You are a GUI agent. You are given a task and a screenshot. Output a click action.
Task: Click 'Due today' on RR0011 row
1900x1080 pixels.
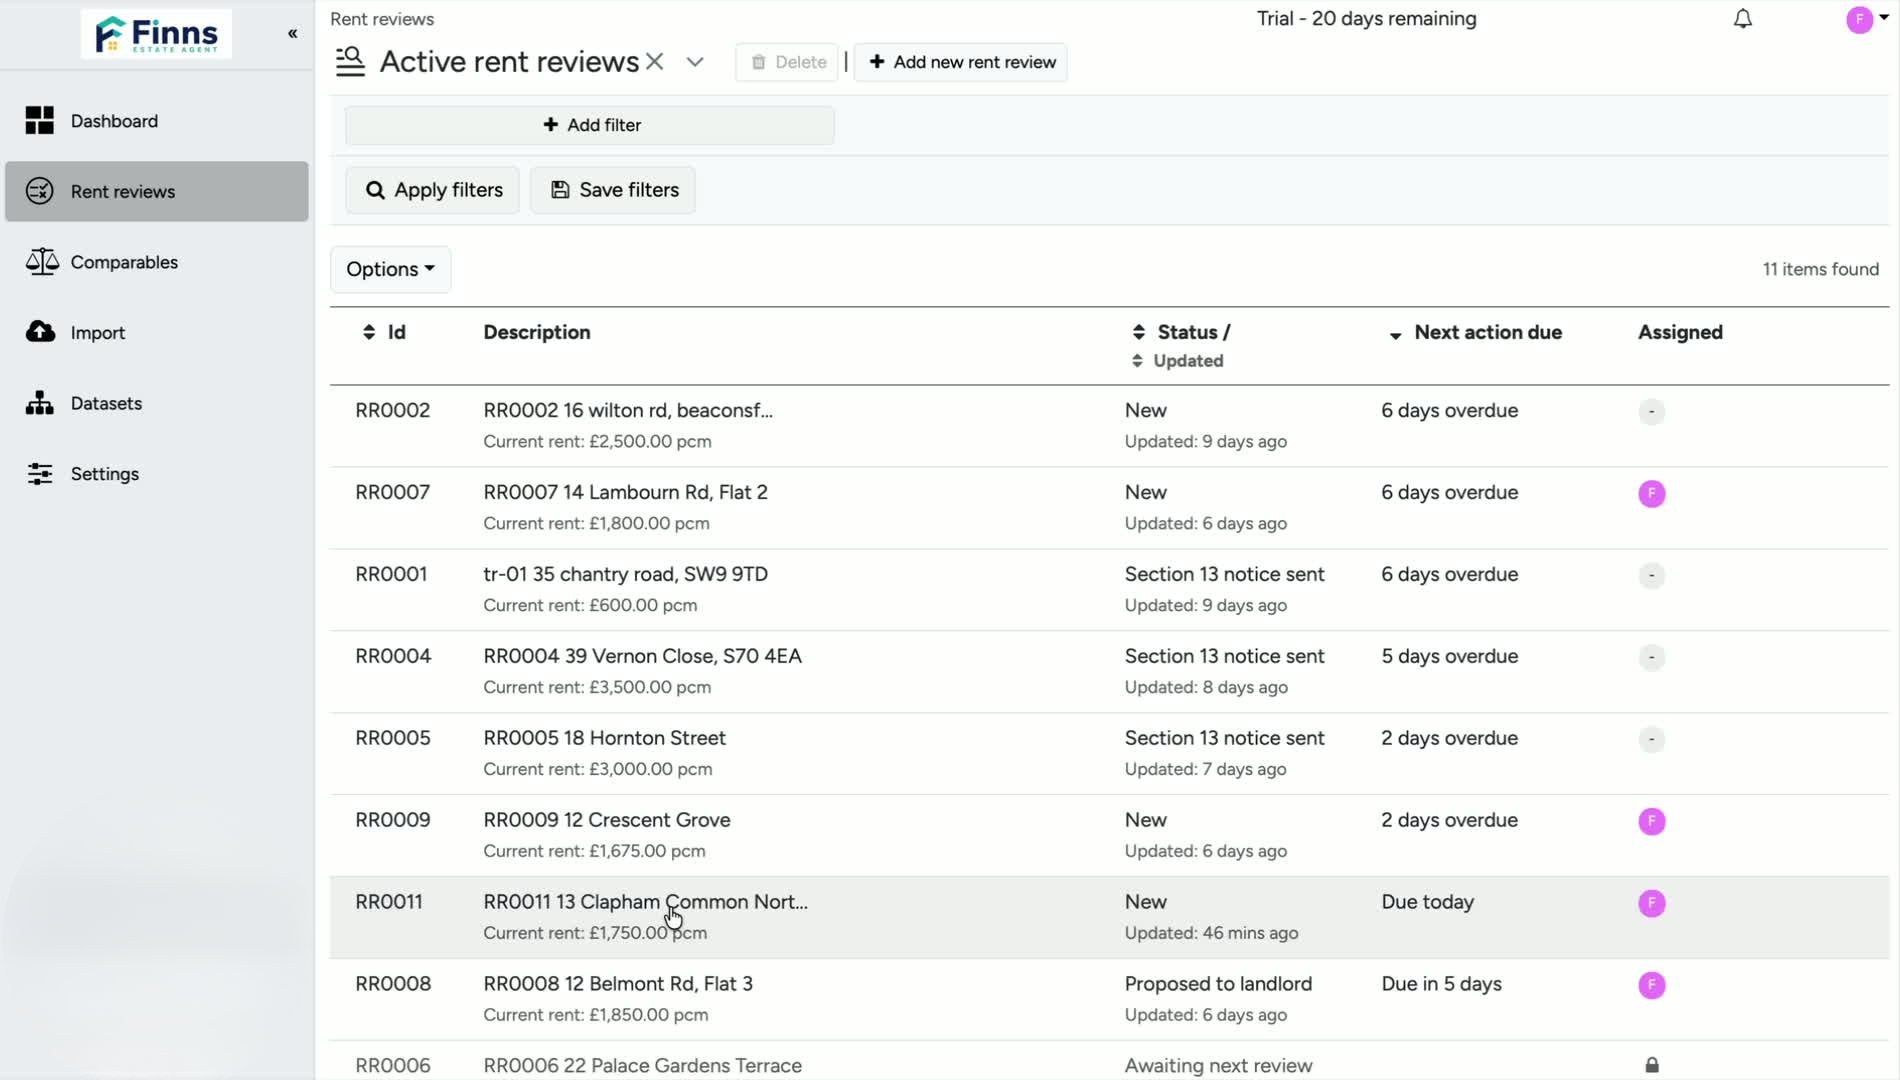[1427, 902]
